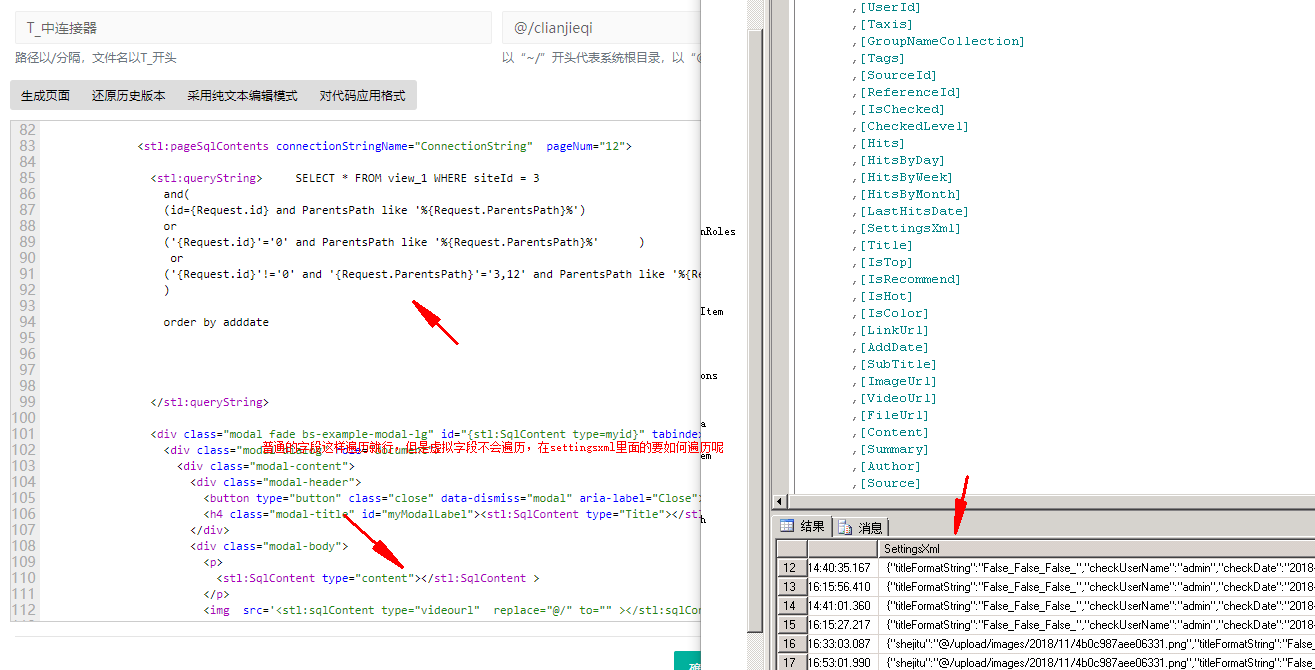Click the file name field T_中连接器

(253, 28)
